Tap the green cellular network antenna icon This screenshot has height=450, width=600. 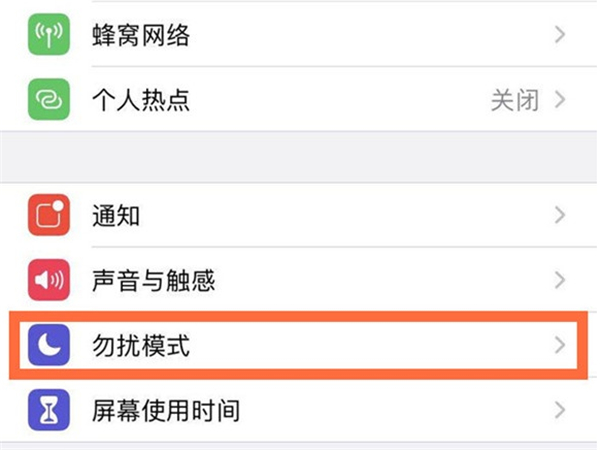(47, 37)
